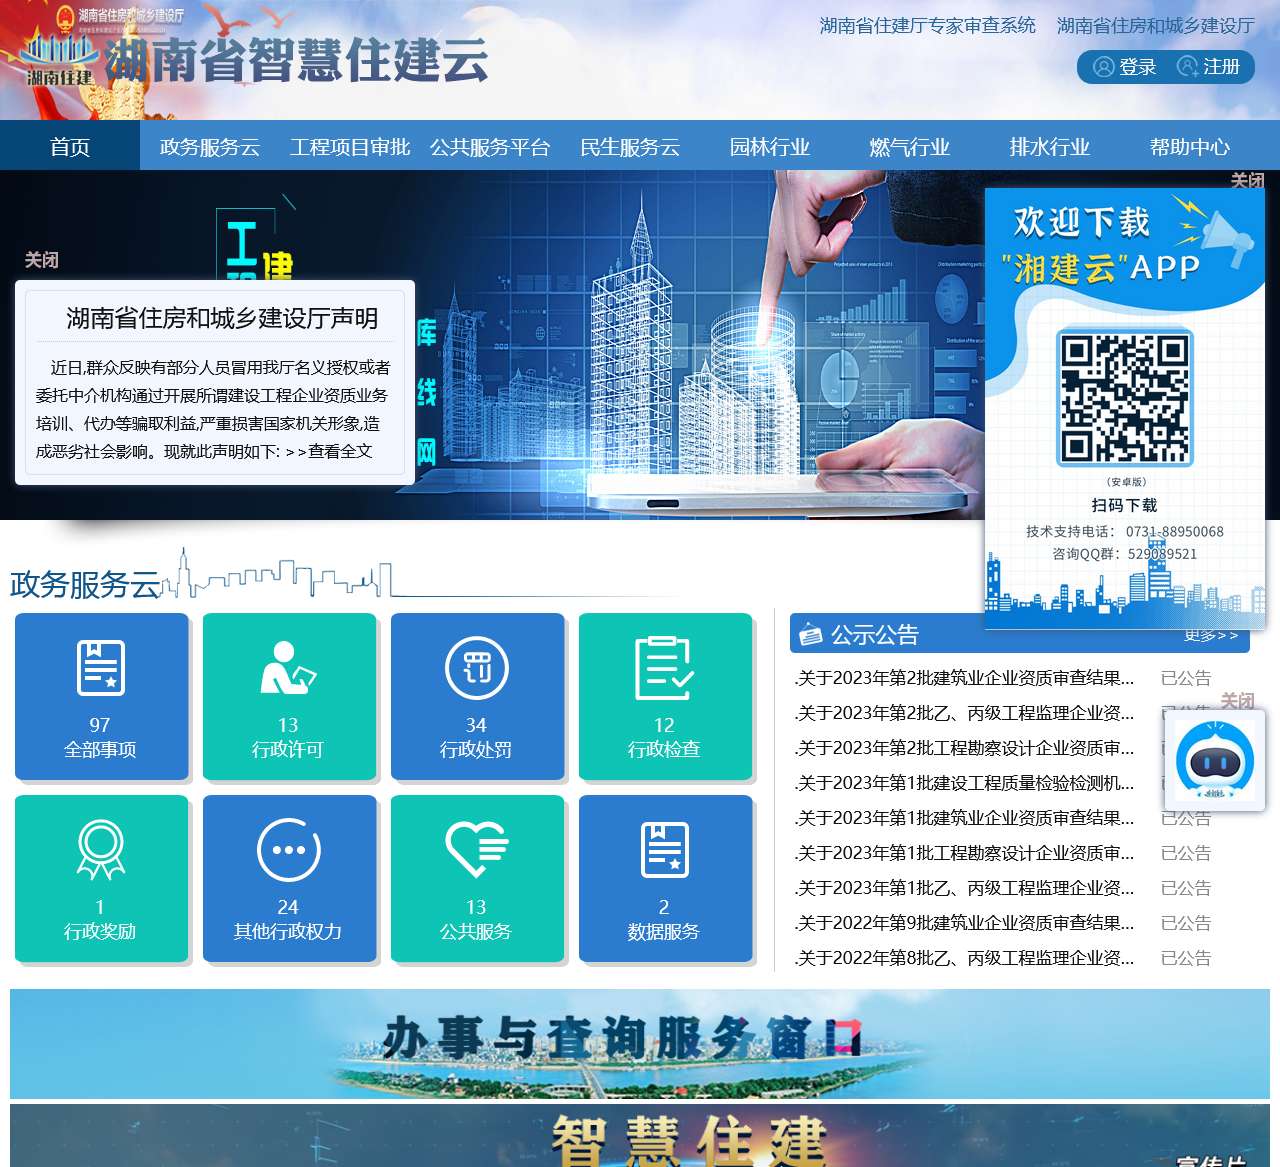
Task: Click the 政务服务云 section heading
Action: tap(85, 584)
